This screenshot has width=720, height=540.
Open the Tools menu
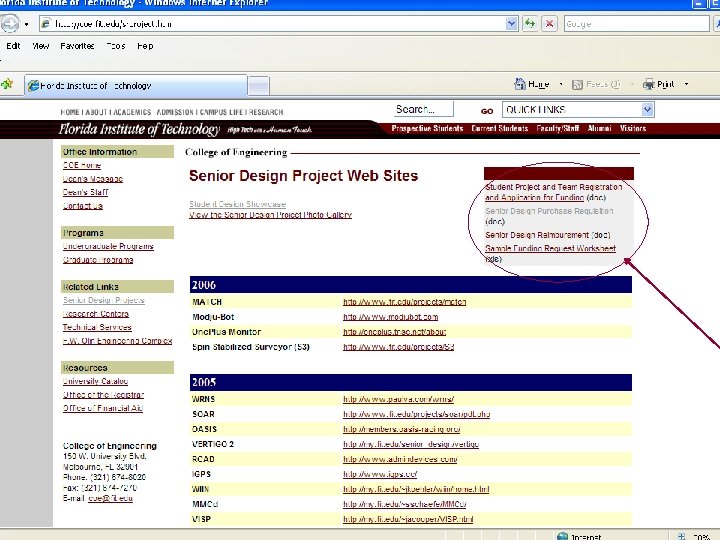pos(116,46)
